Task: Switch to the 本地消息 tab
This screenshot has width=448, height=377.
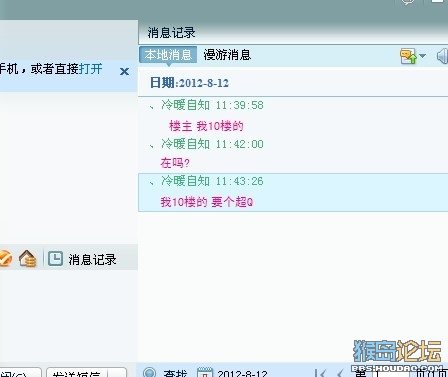Action: pyautogui.click(x=168, y=55)
